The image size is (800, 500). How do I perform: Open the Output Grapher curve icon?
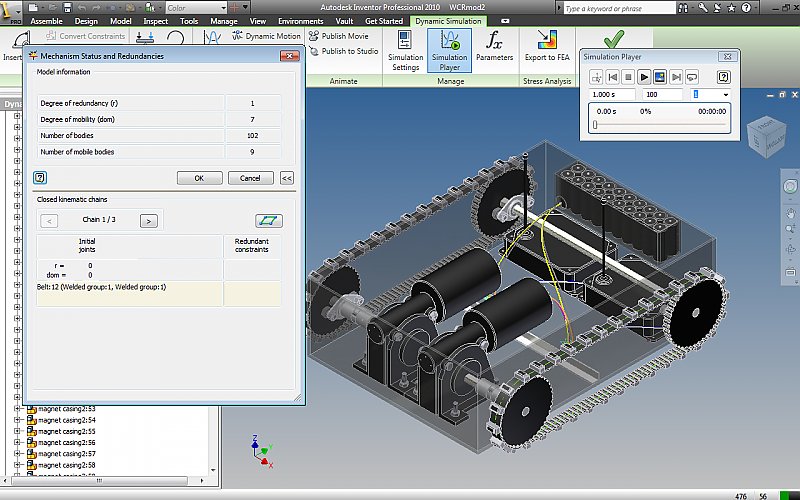tap(212, 37)
